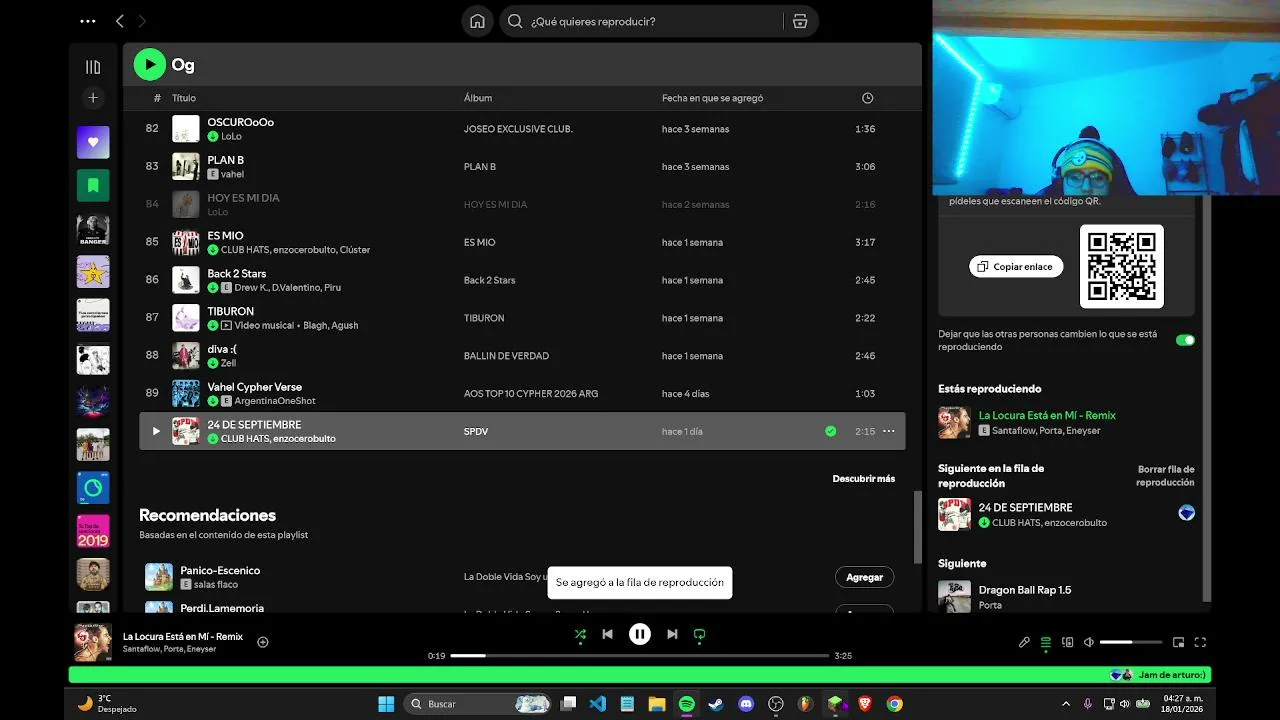Open the Spotify three-dot app menu

click(88, 21)
